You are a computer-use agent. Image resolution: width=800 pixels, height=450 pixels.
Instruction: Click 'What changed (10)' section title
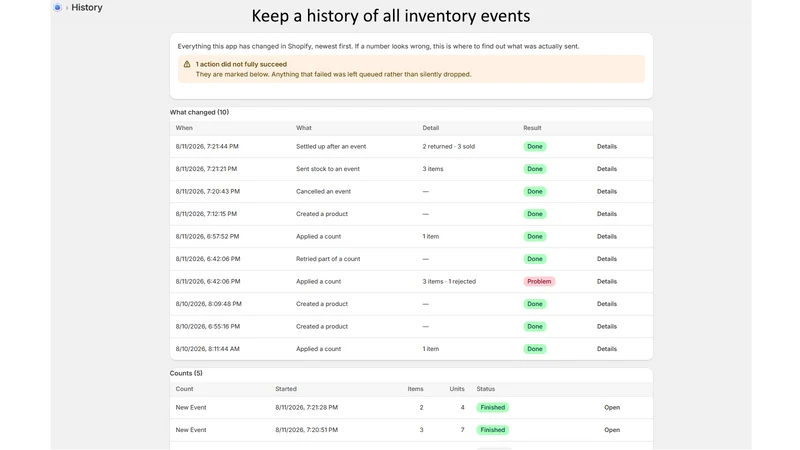[199, 112]
